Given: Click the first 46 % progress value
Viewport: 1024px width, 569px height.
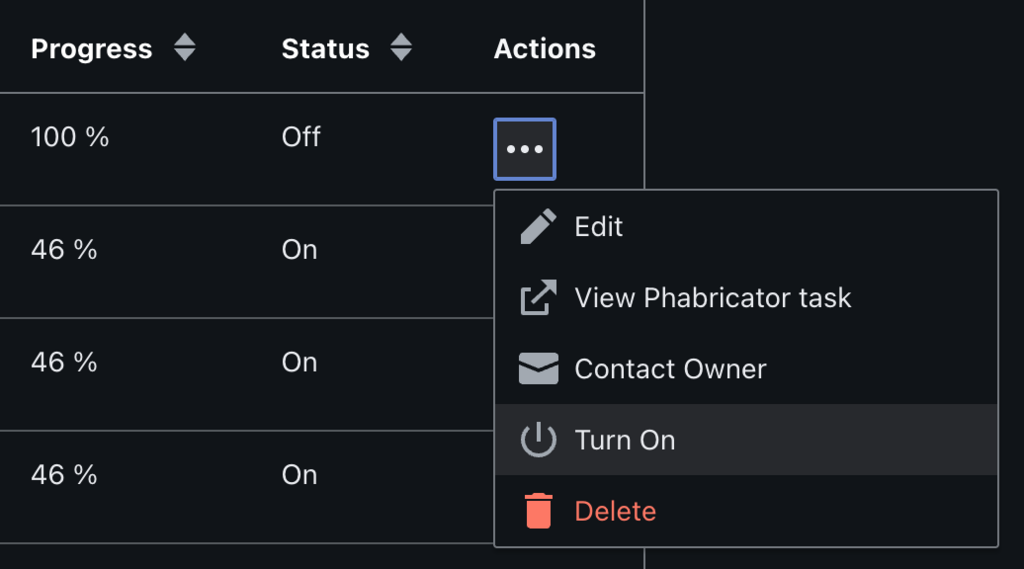Looking at the screenshot, I should coord(64,250).
